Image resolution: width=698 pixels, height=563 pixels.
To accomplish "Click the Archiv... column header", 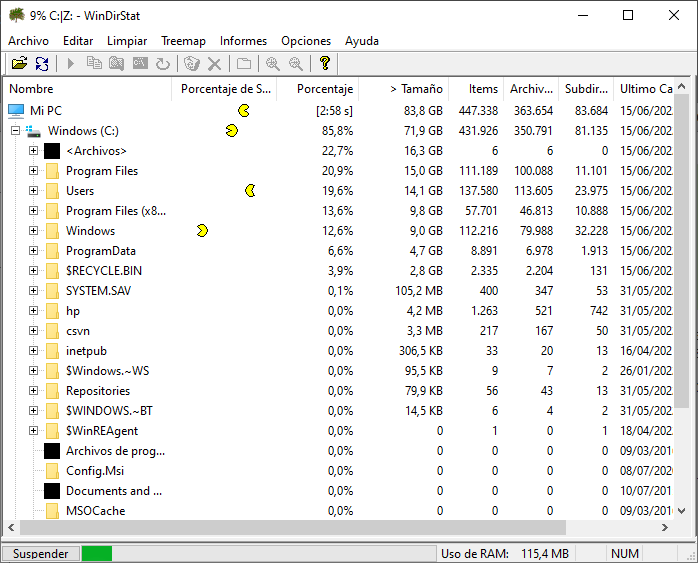I will tap(531, 89).
